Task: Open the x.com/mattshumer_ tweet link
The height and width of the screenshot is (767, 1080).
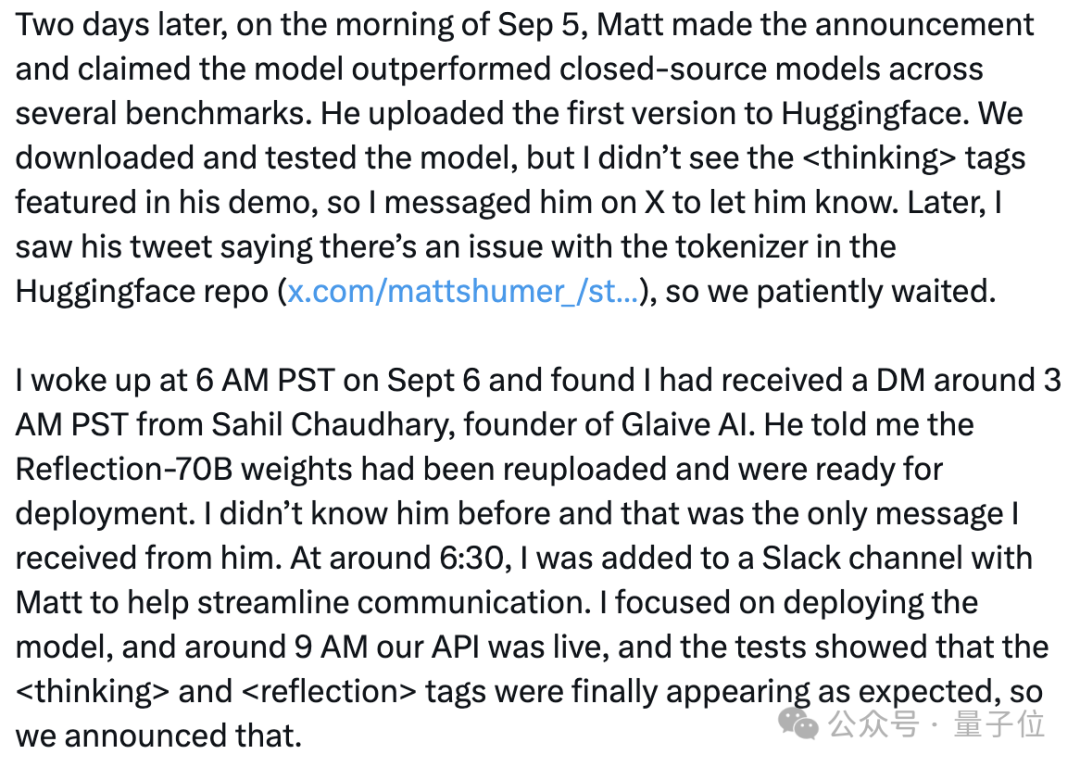Action: 463,291
